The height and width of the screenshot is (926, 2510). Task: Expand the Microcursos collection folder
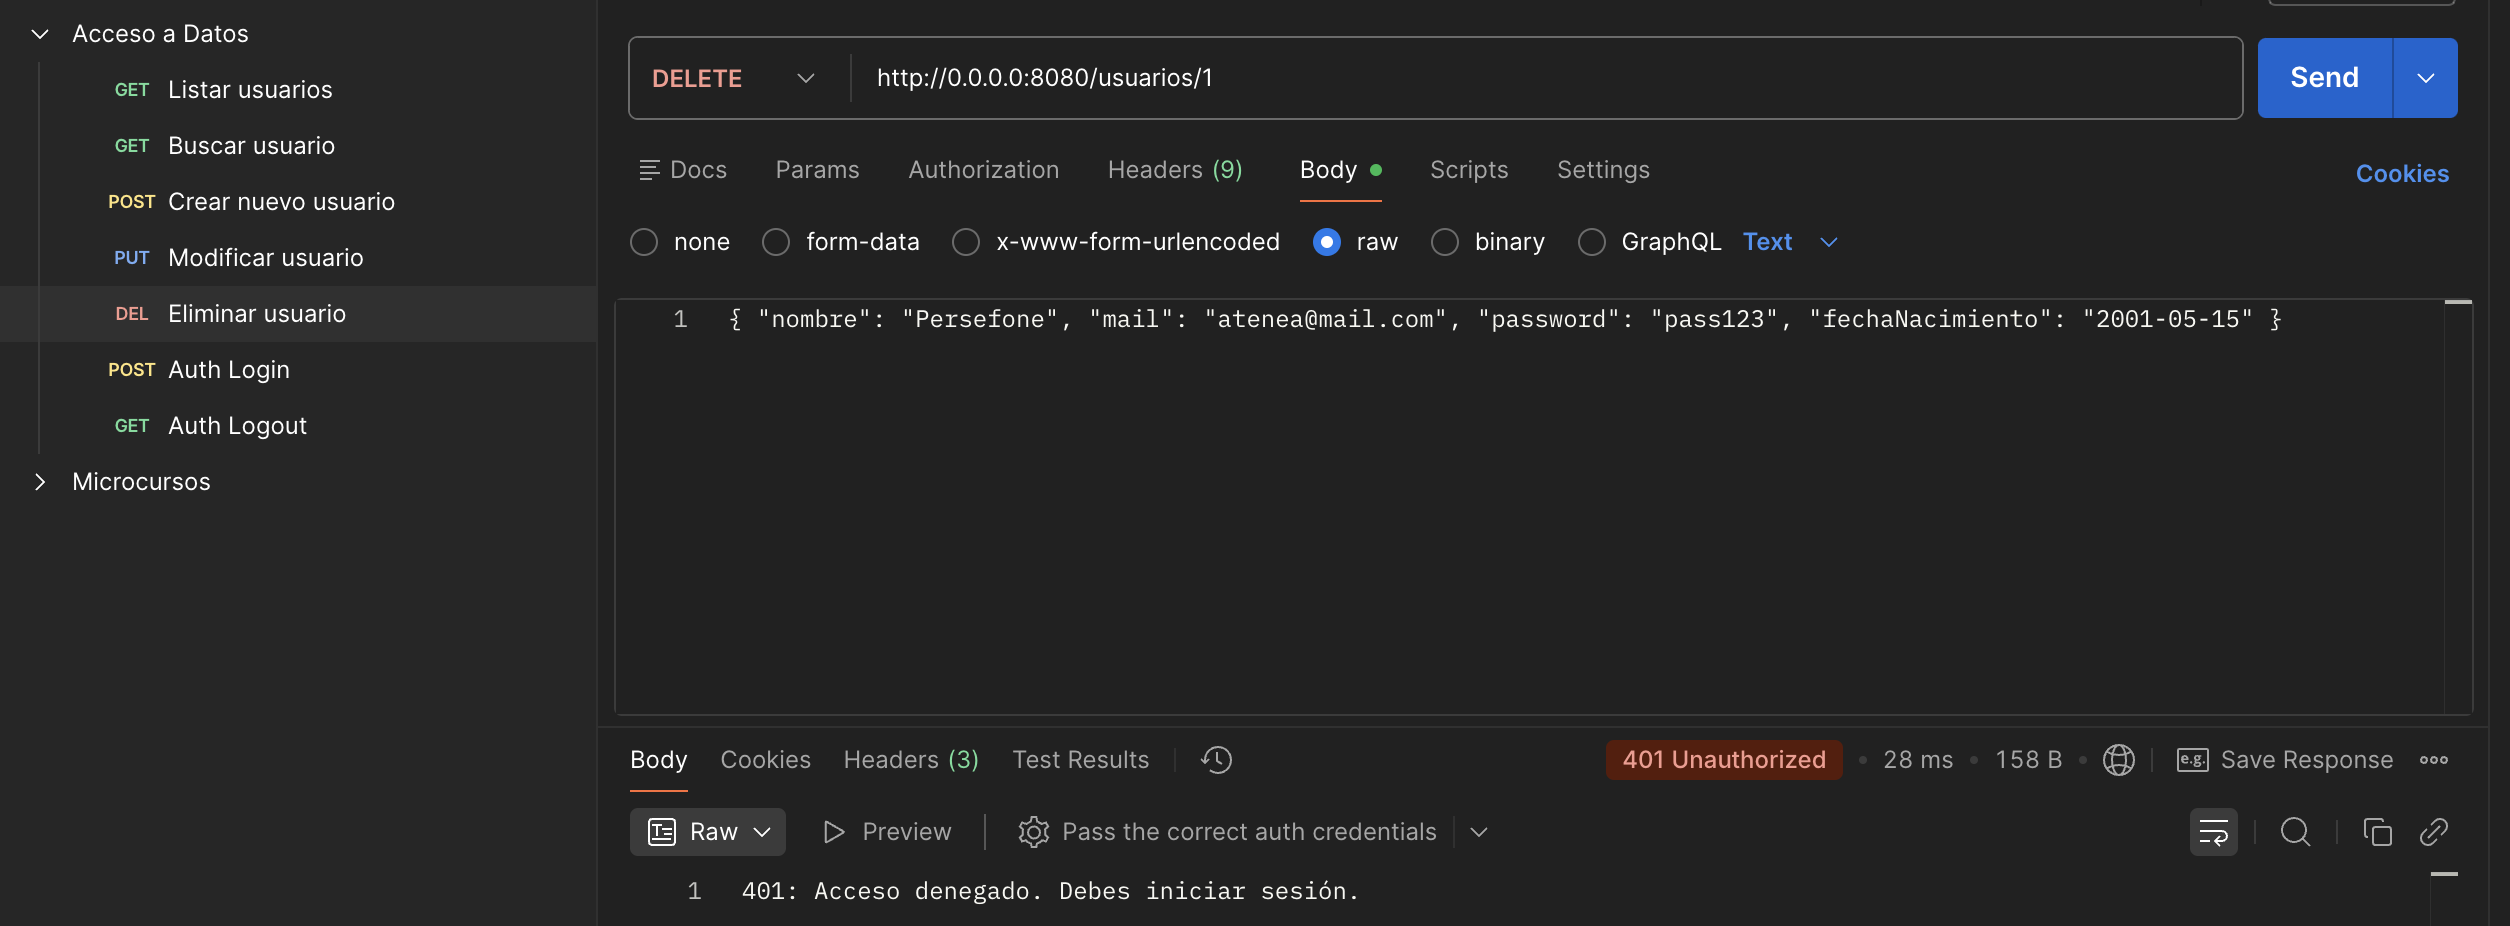tap(40, 482)
